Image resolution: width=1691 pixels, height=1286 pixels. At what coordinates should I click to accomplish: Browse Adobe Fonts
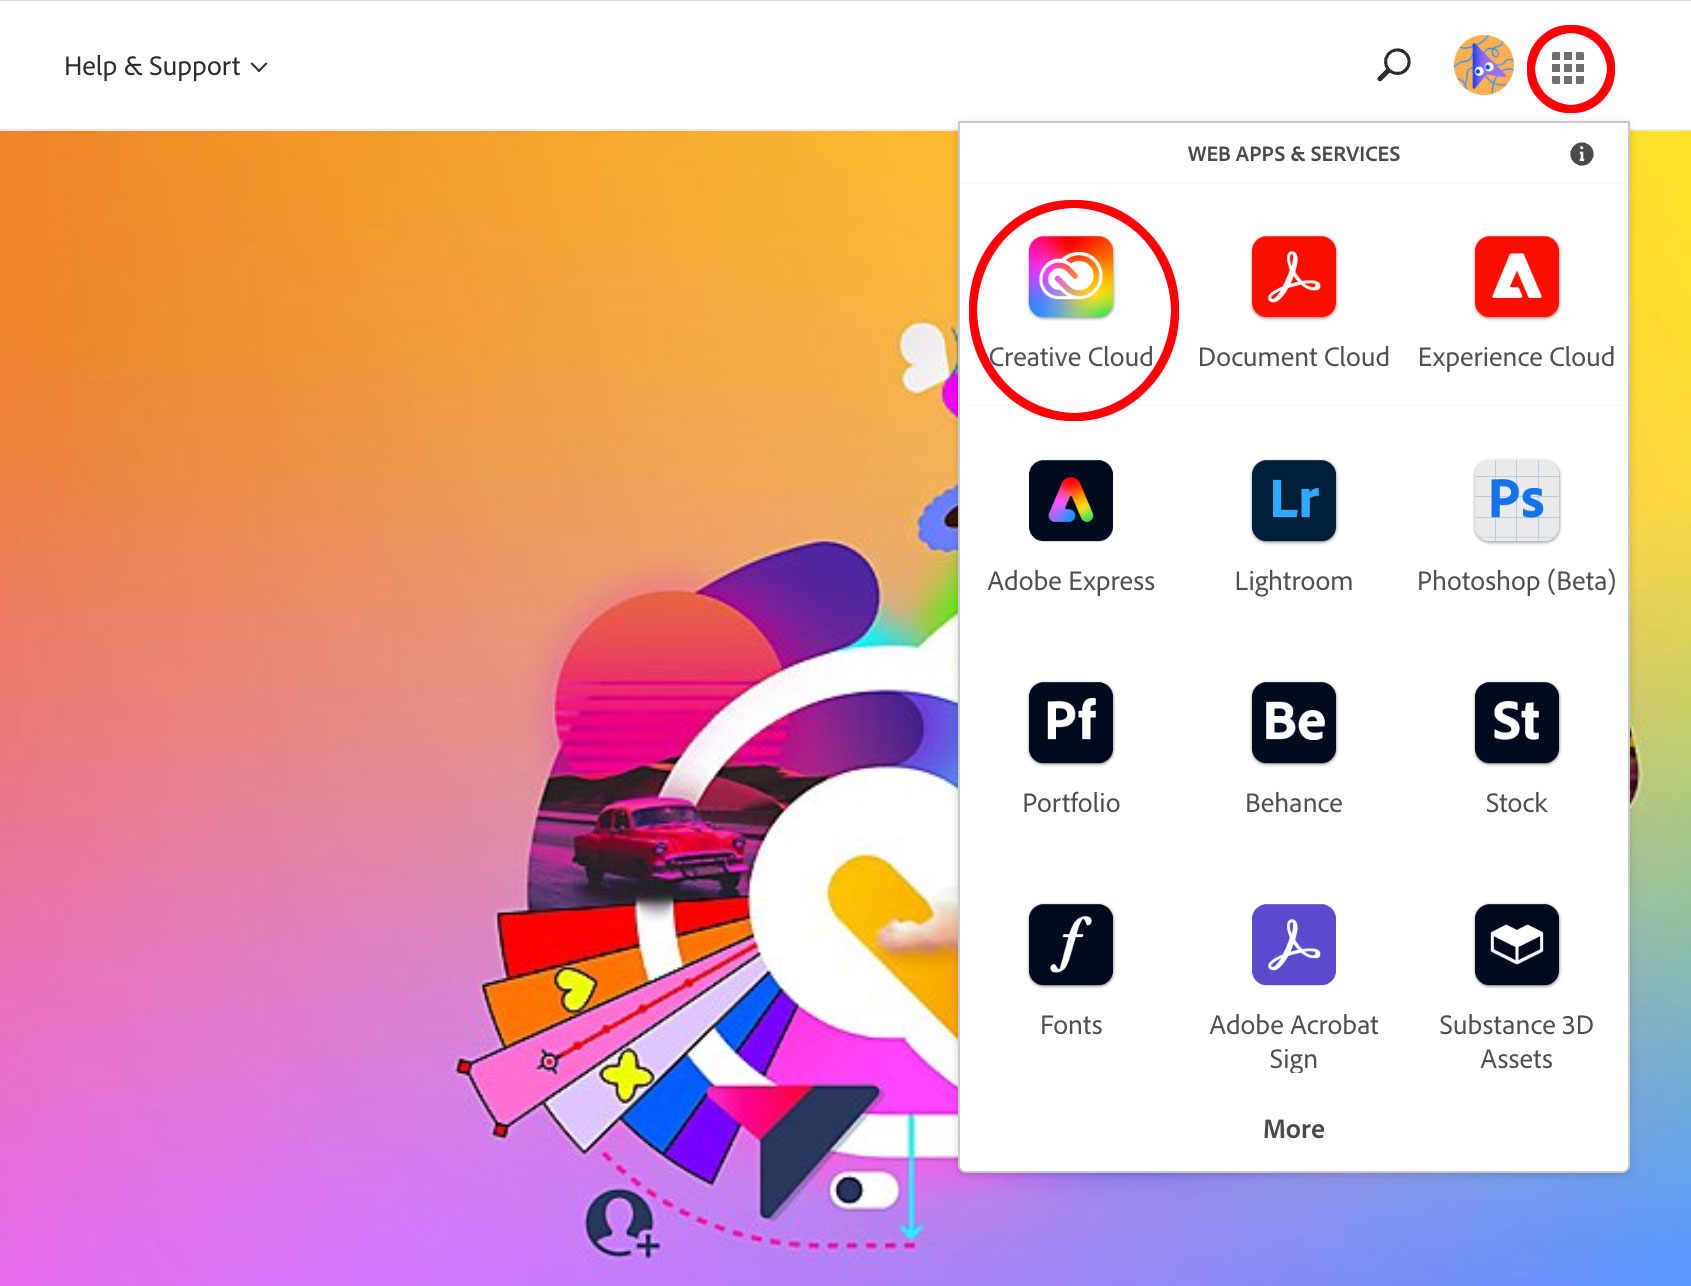coord(1070,944)
